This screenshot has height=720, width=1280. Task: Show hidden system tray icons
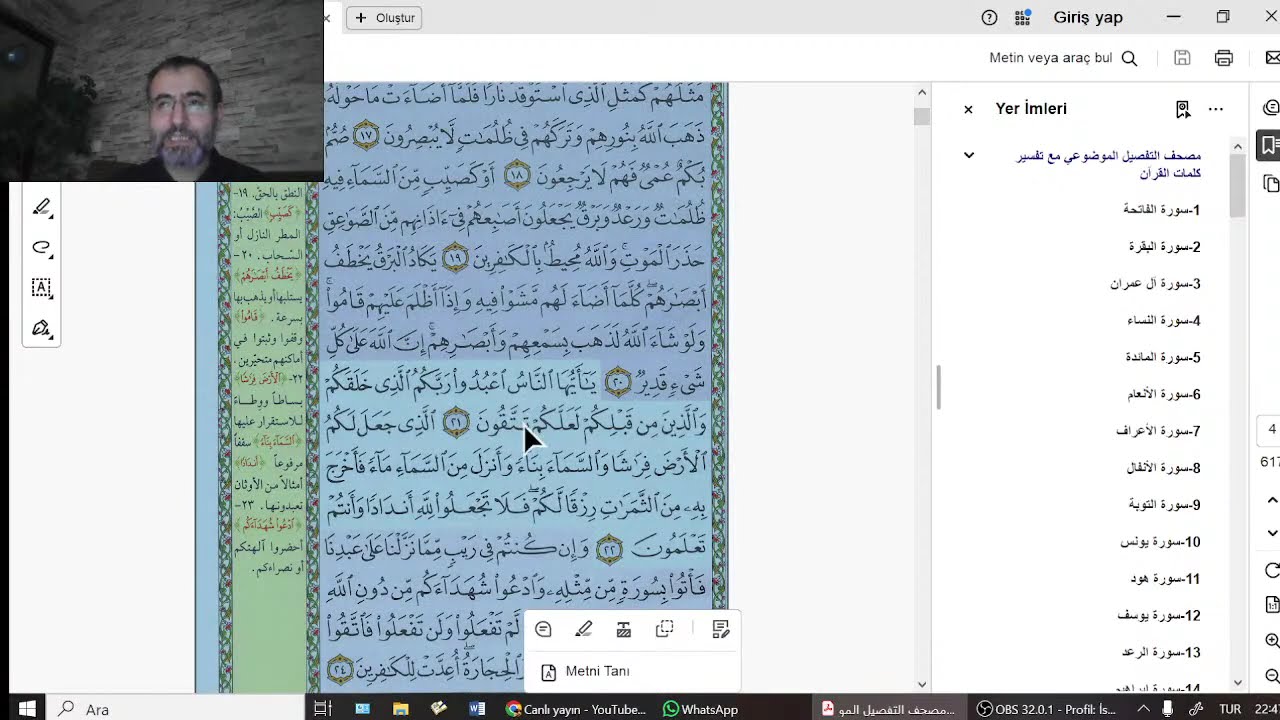[1143, 709]
